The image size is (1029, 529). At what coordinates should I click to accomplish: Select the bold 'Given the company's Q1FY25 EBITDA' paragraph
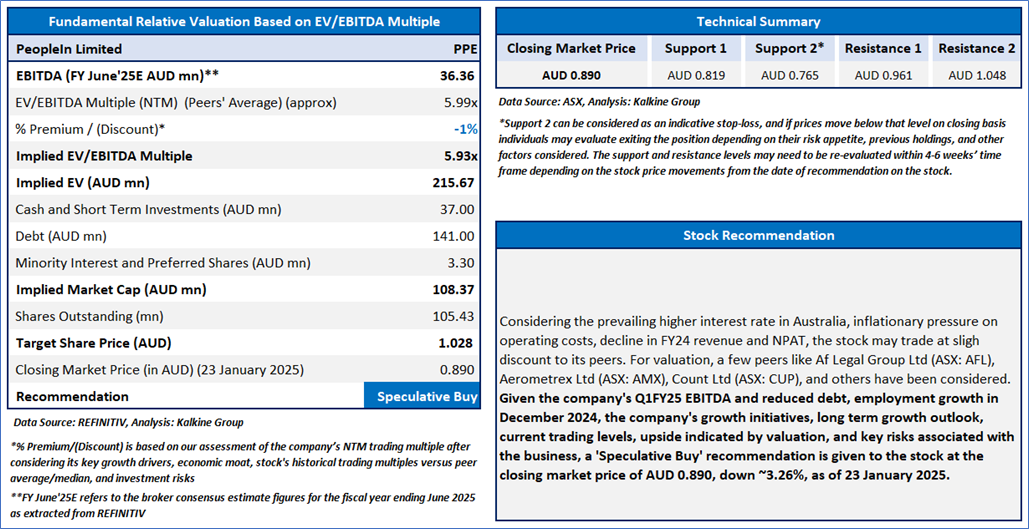click(x=758, y=436)
